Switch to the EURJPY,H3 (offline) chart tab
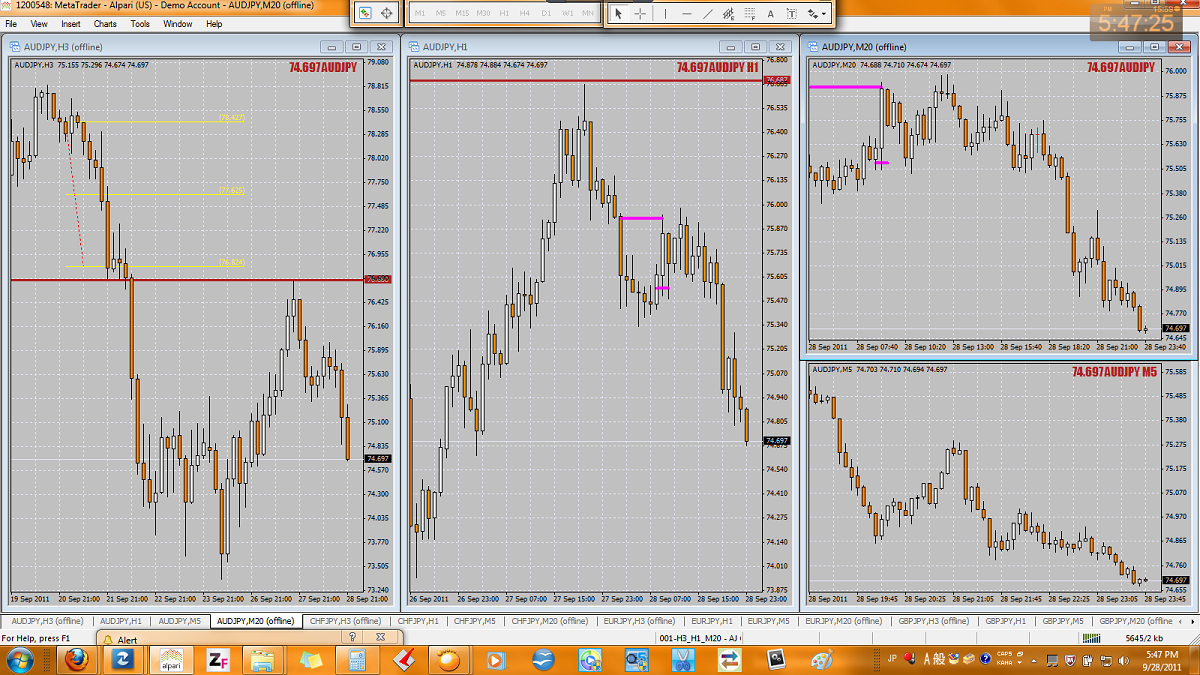Screen dimensions: 1200x675 tap(640, 621)
